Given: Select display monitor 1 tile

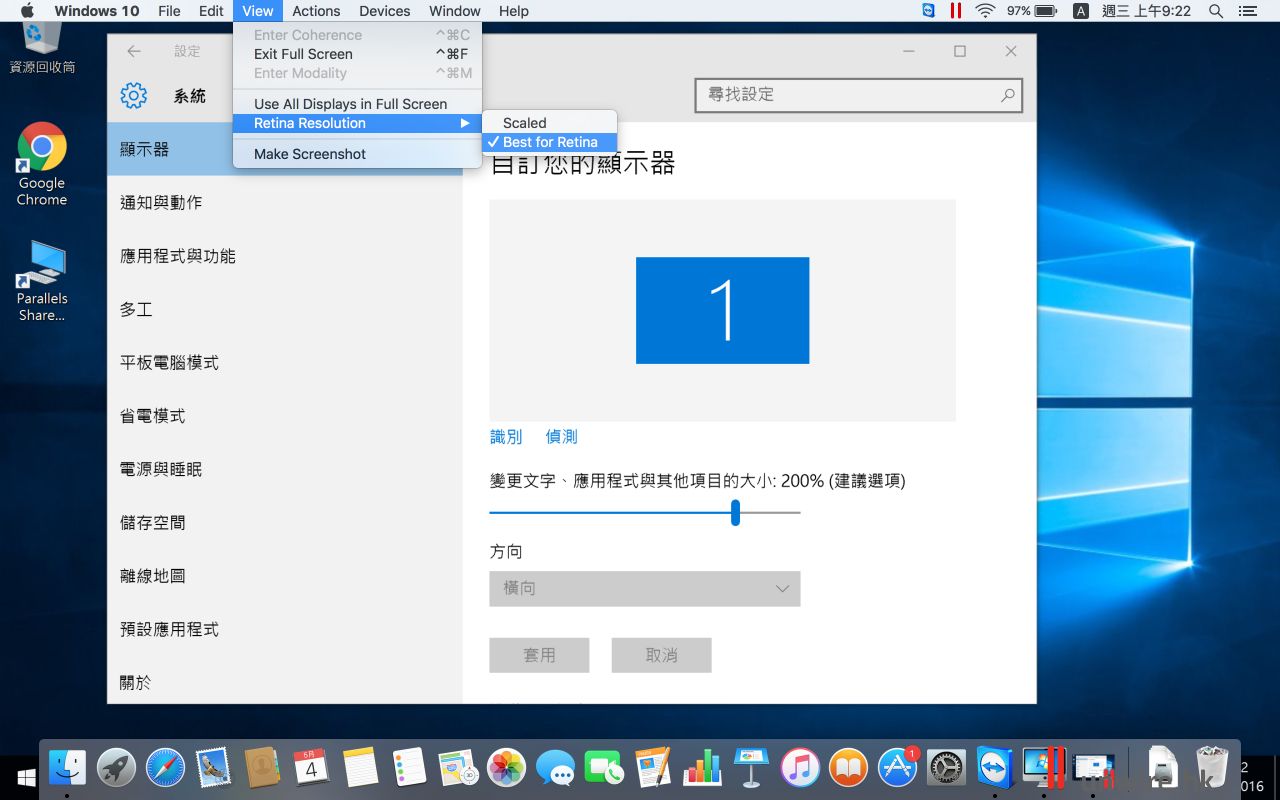Looking at the screenshot, I should click(722, 310).
